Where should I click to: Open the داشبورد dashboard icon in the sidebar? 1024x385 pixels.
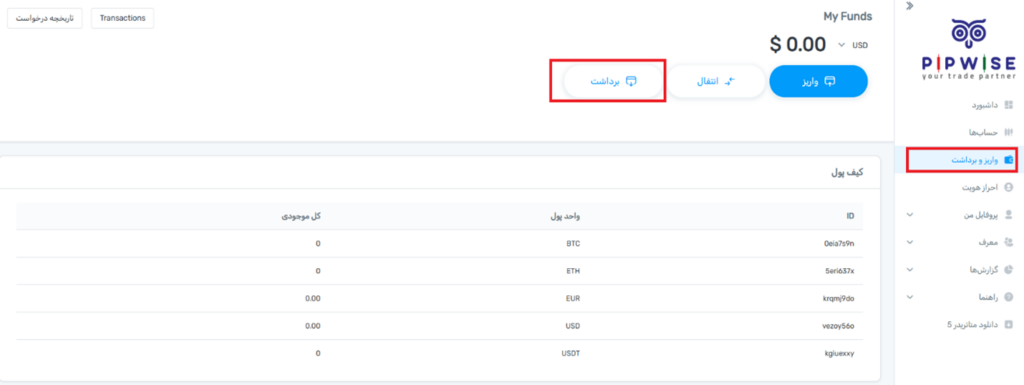(x=1009, y=105)
